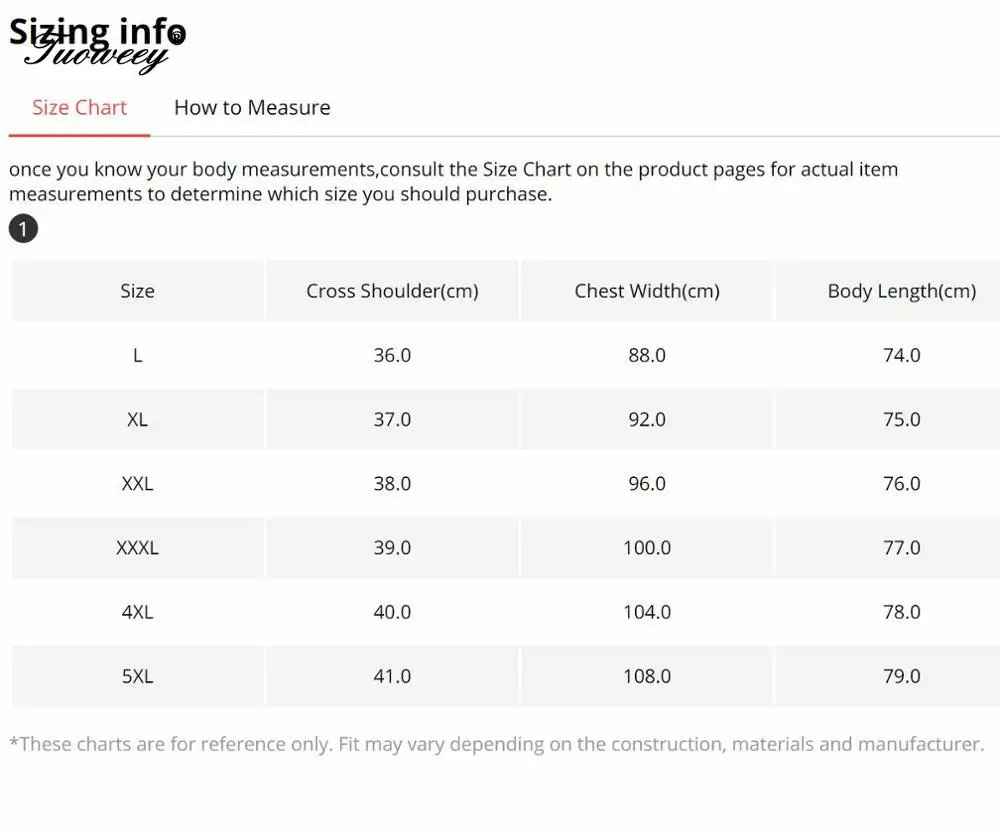Select the Cross Shoulder(cm) column header
Image resolution: width=1000 pixels, height=836 pixels.
(392, 291)
